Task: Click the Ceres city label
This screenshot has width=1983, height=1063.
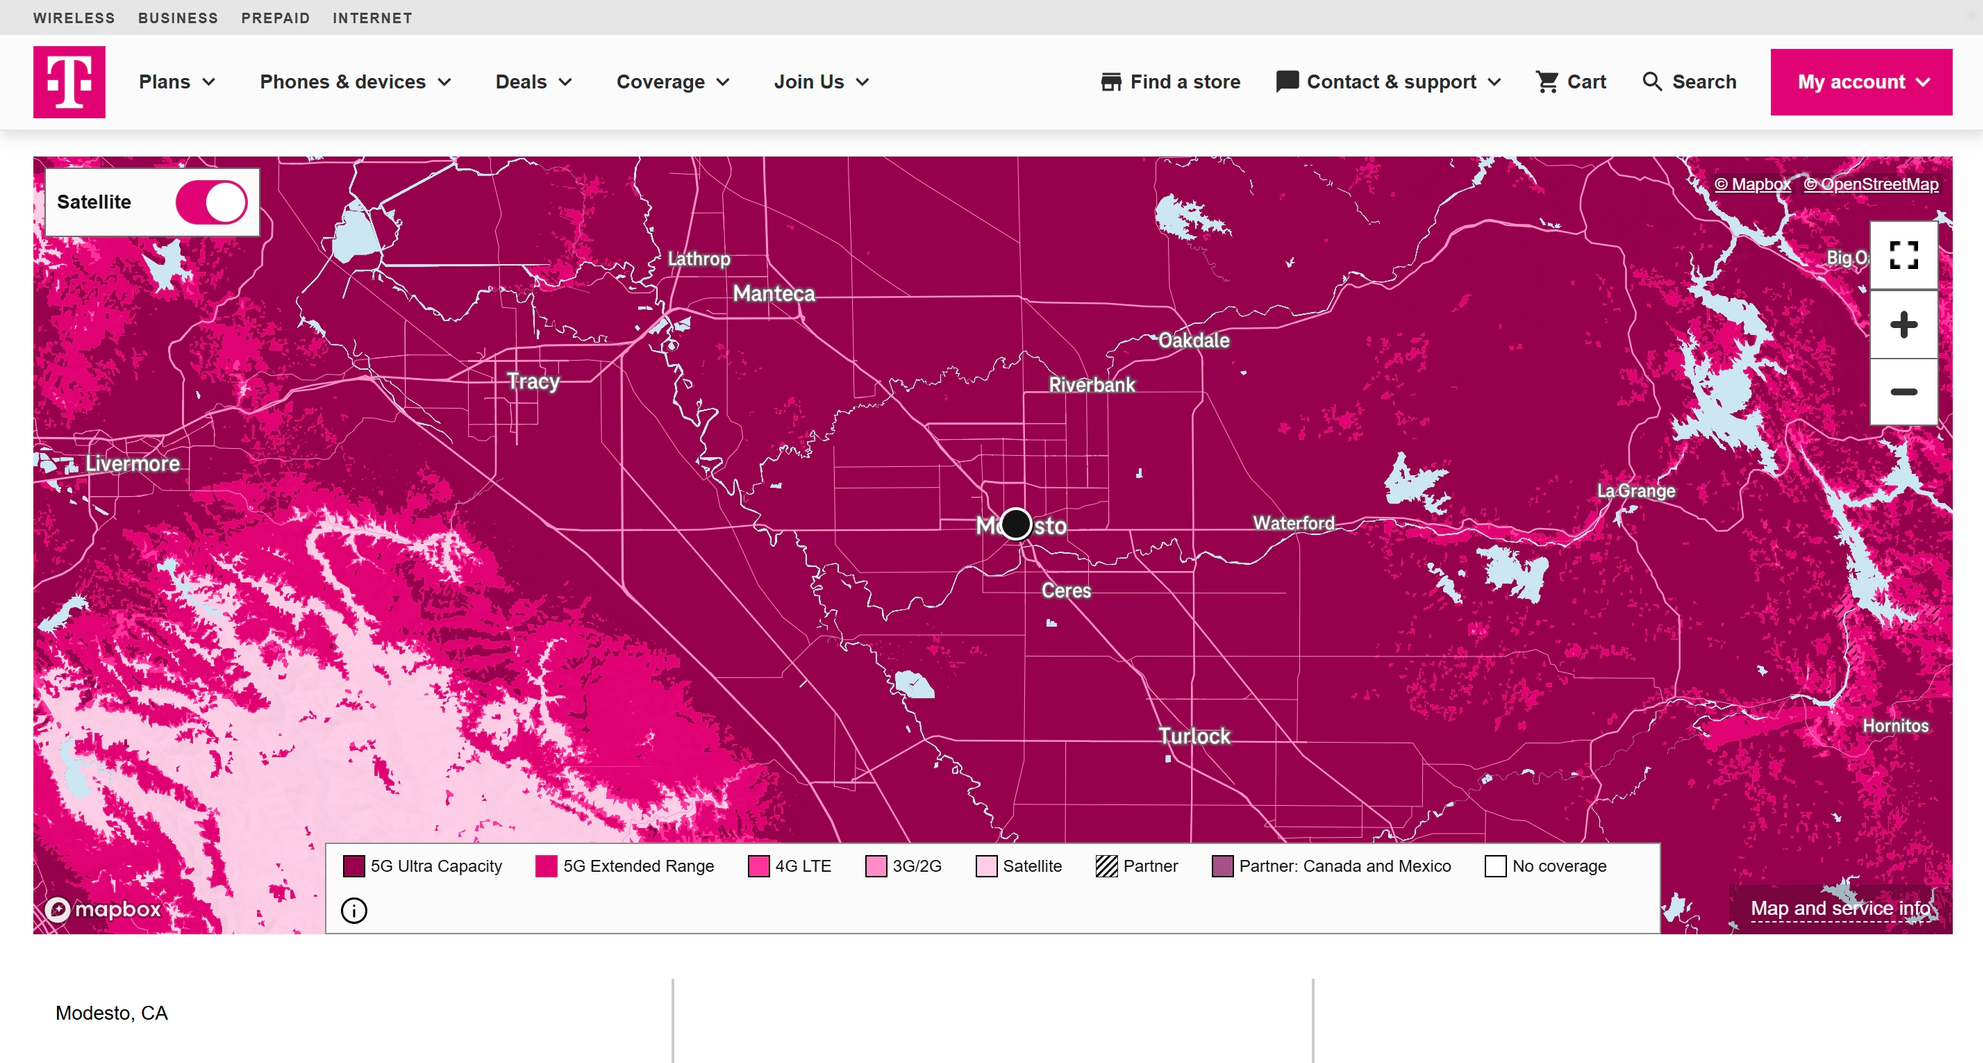Action: coord(1066,591)
